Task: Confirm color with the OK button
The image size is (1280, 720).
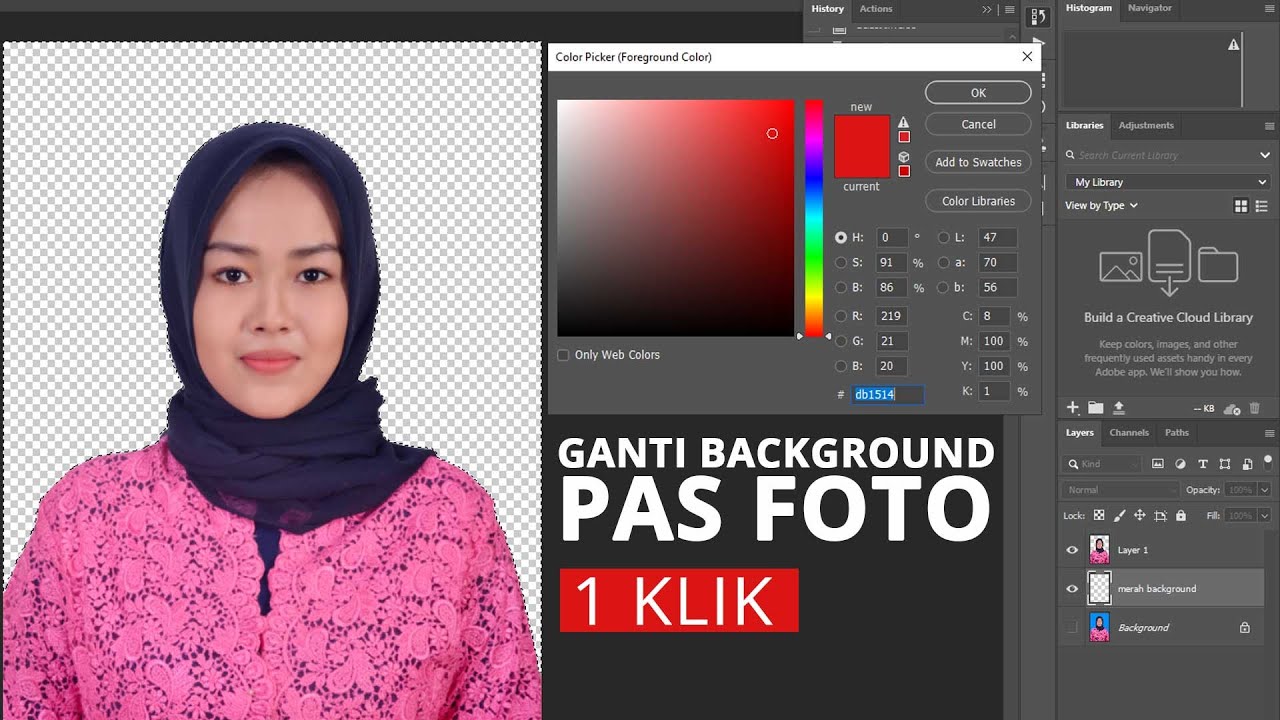Action: point(978,93)
